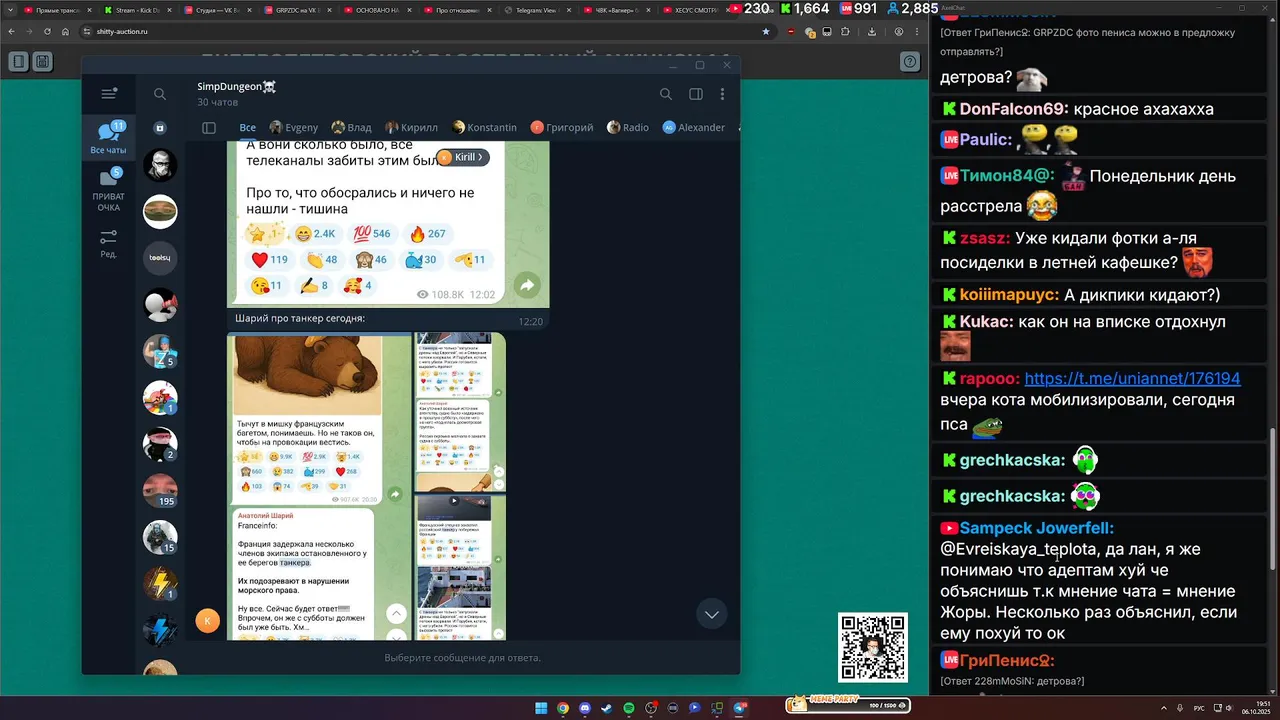The height and width of the screenshot is (720, 1280).
Task: Switch to the Radio tab
Action: (x=627, y=127)
